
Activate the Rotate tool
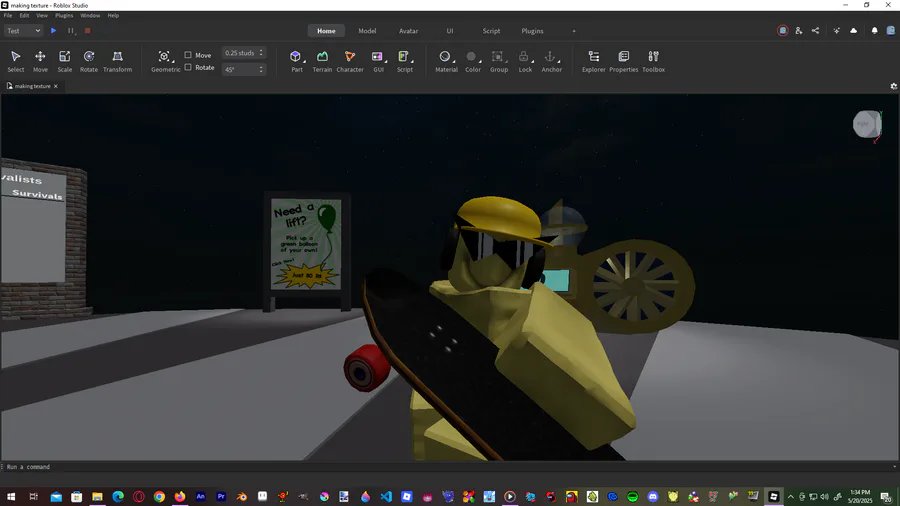88,61
